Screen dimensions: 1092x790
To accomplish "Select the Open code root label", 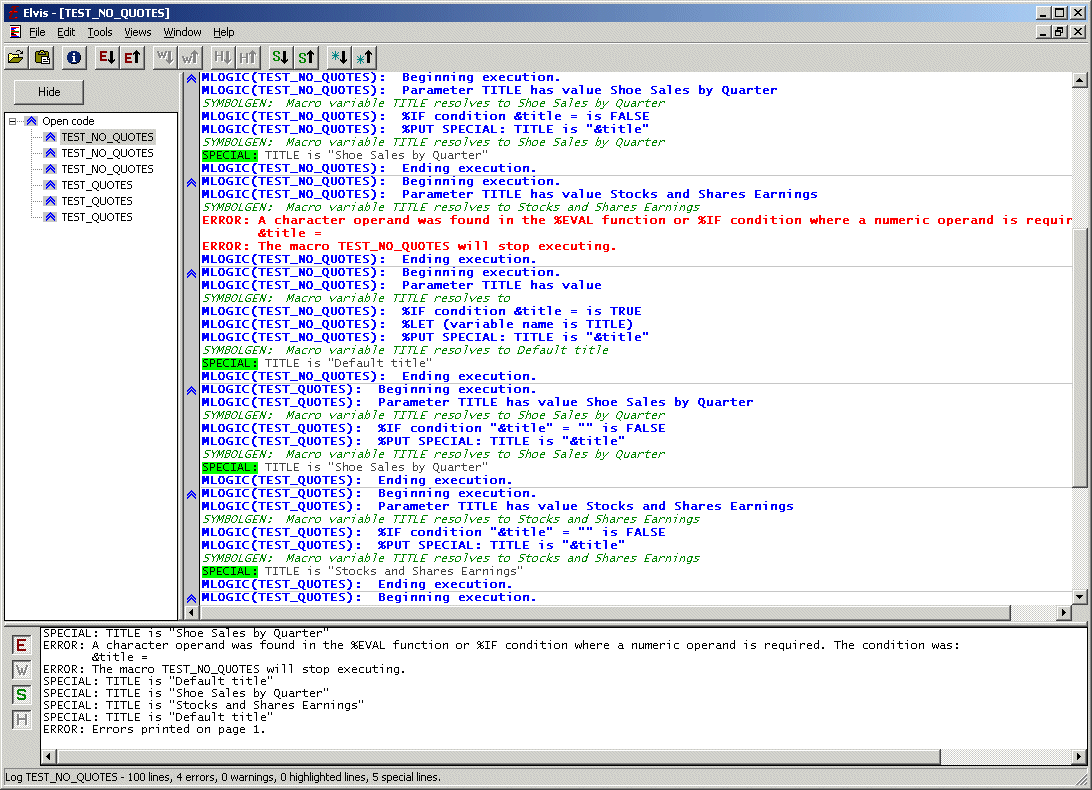I will point(68,121).
